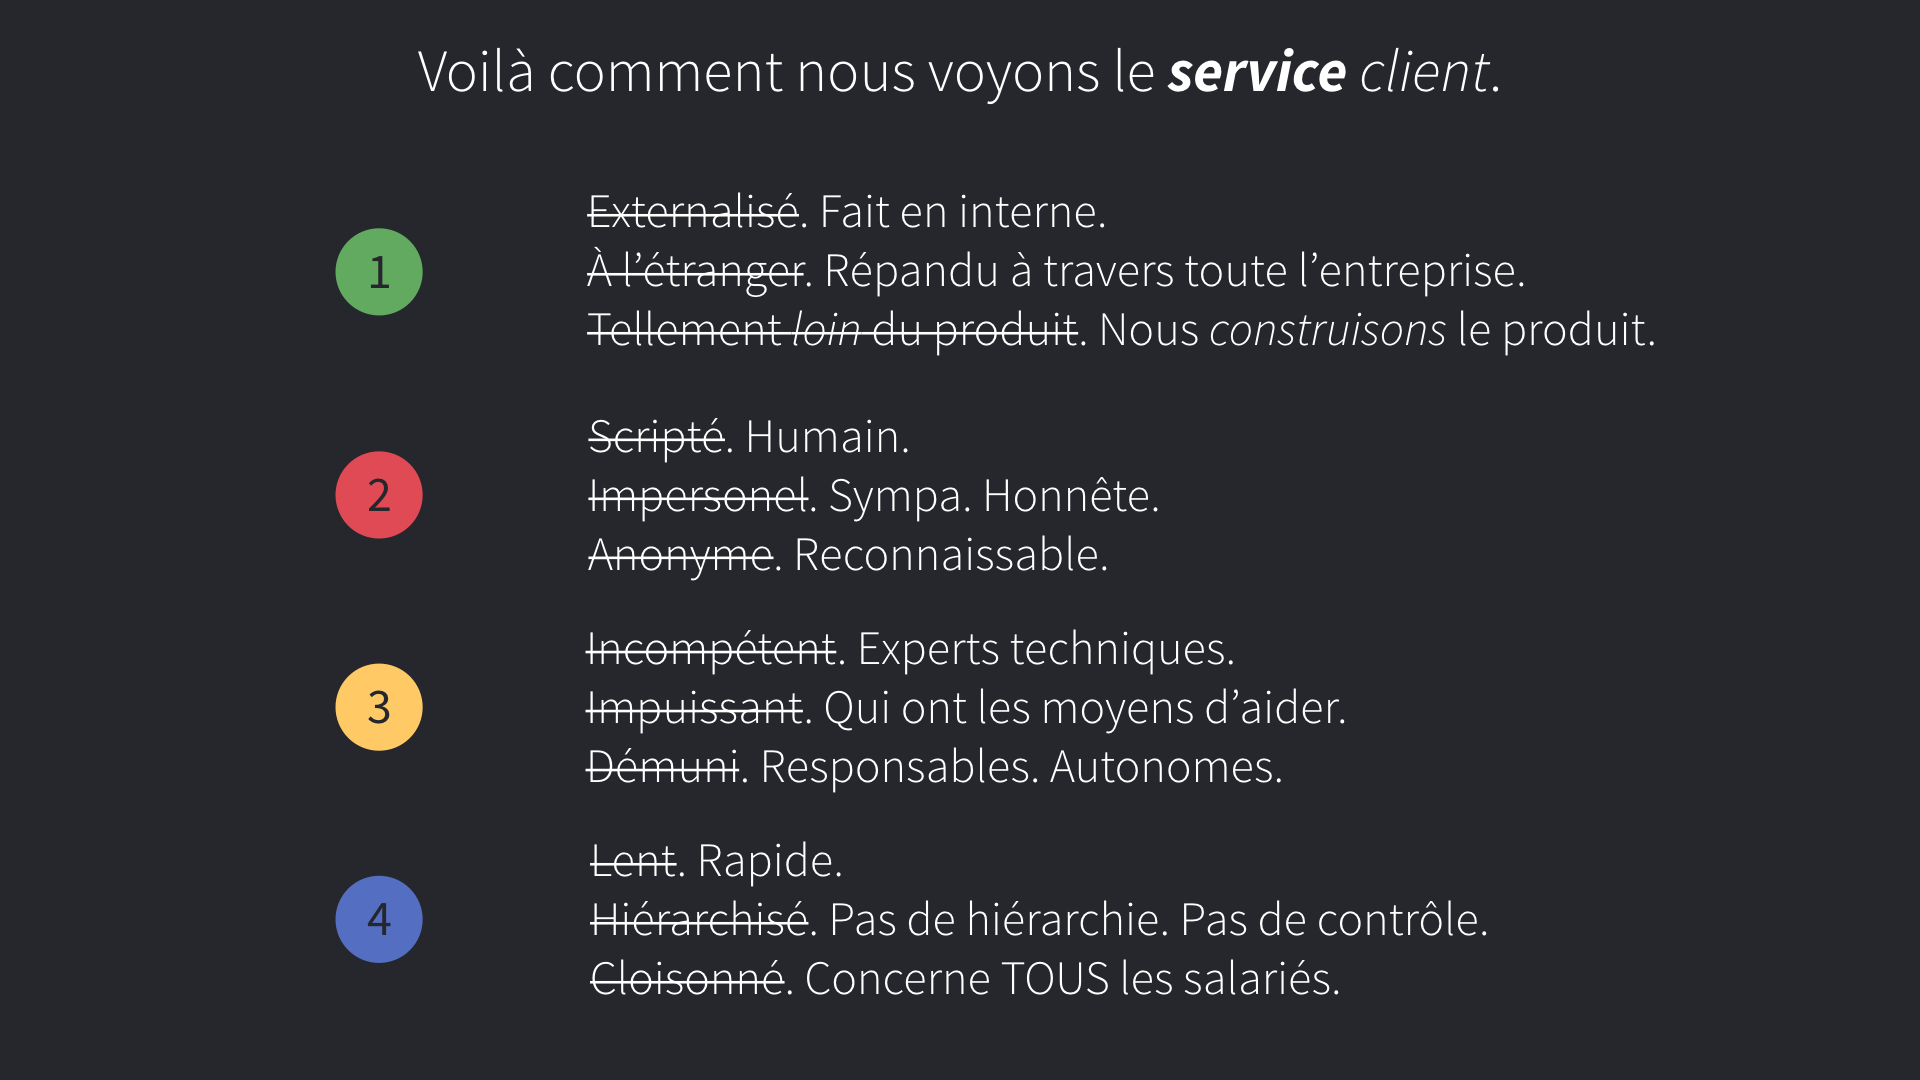The width and height of the screenshot is (1920, 1080).
Task: Click the bold word "service" in title
Action: [1257, 73]
